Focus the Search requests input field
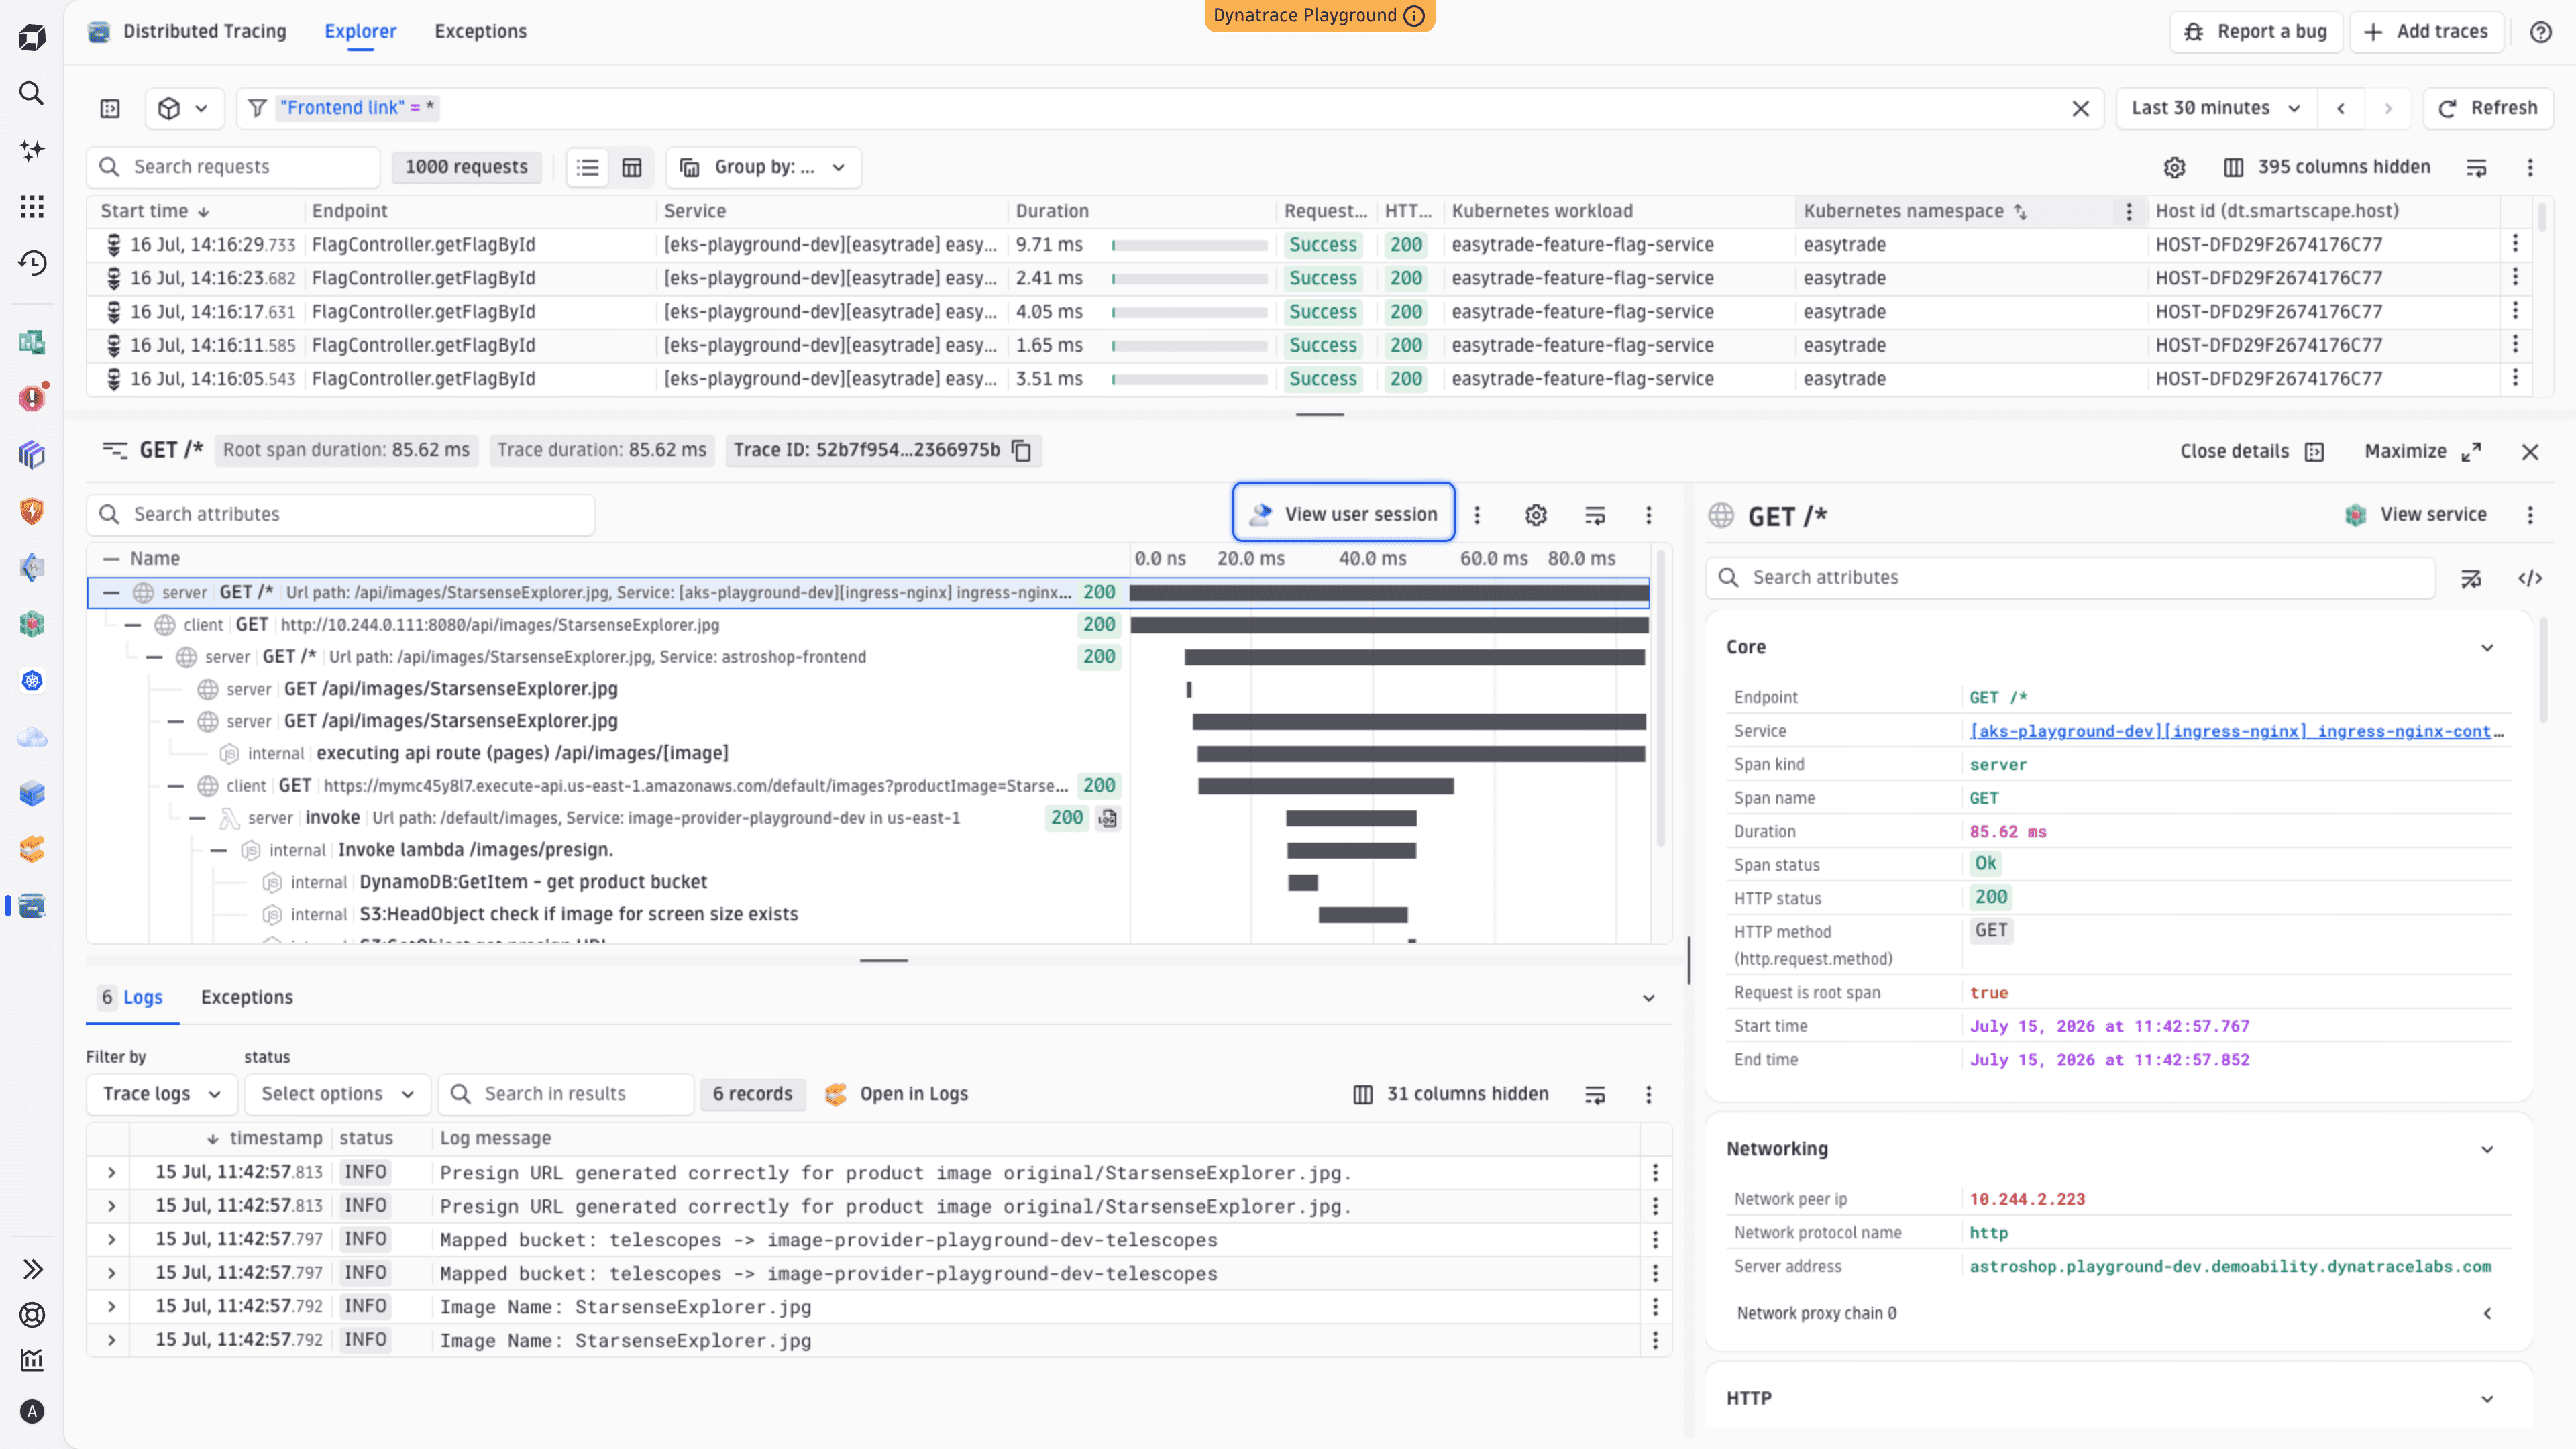Image resolution: width=2576 pixels, height=1449 pixels. pos(233,167)
